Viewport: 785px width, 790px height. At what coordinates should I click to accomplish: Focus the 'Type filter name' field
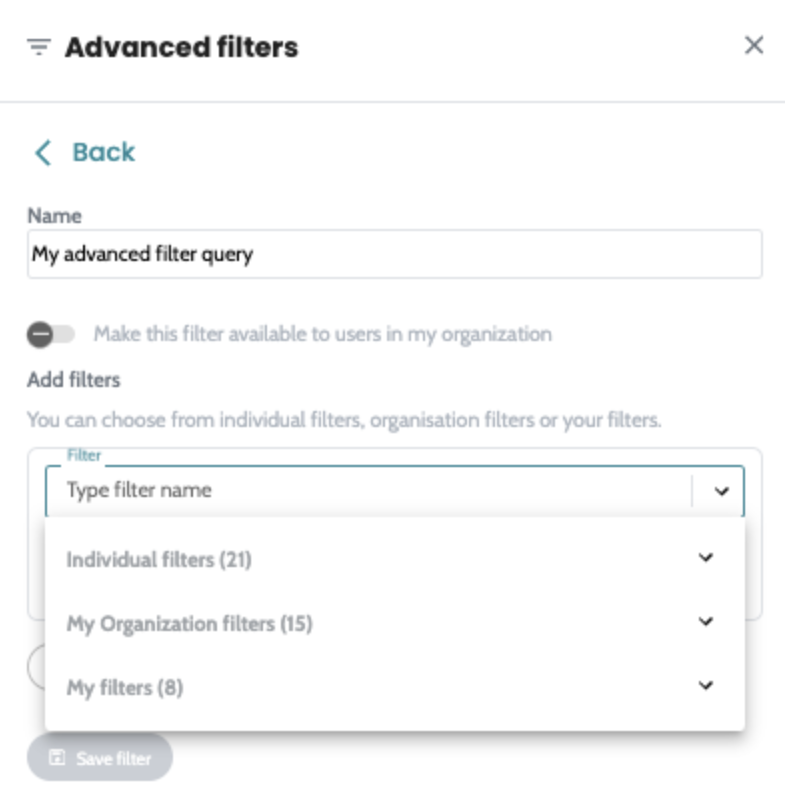[x=370, y=490]
